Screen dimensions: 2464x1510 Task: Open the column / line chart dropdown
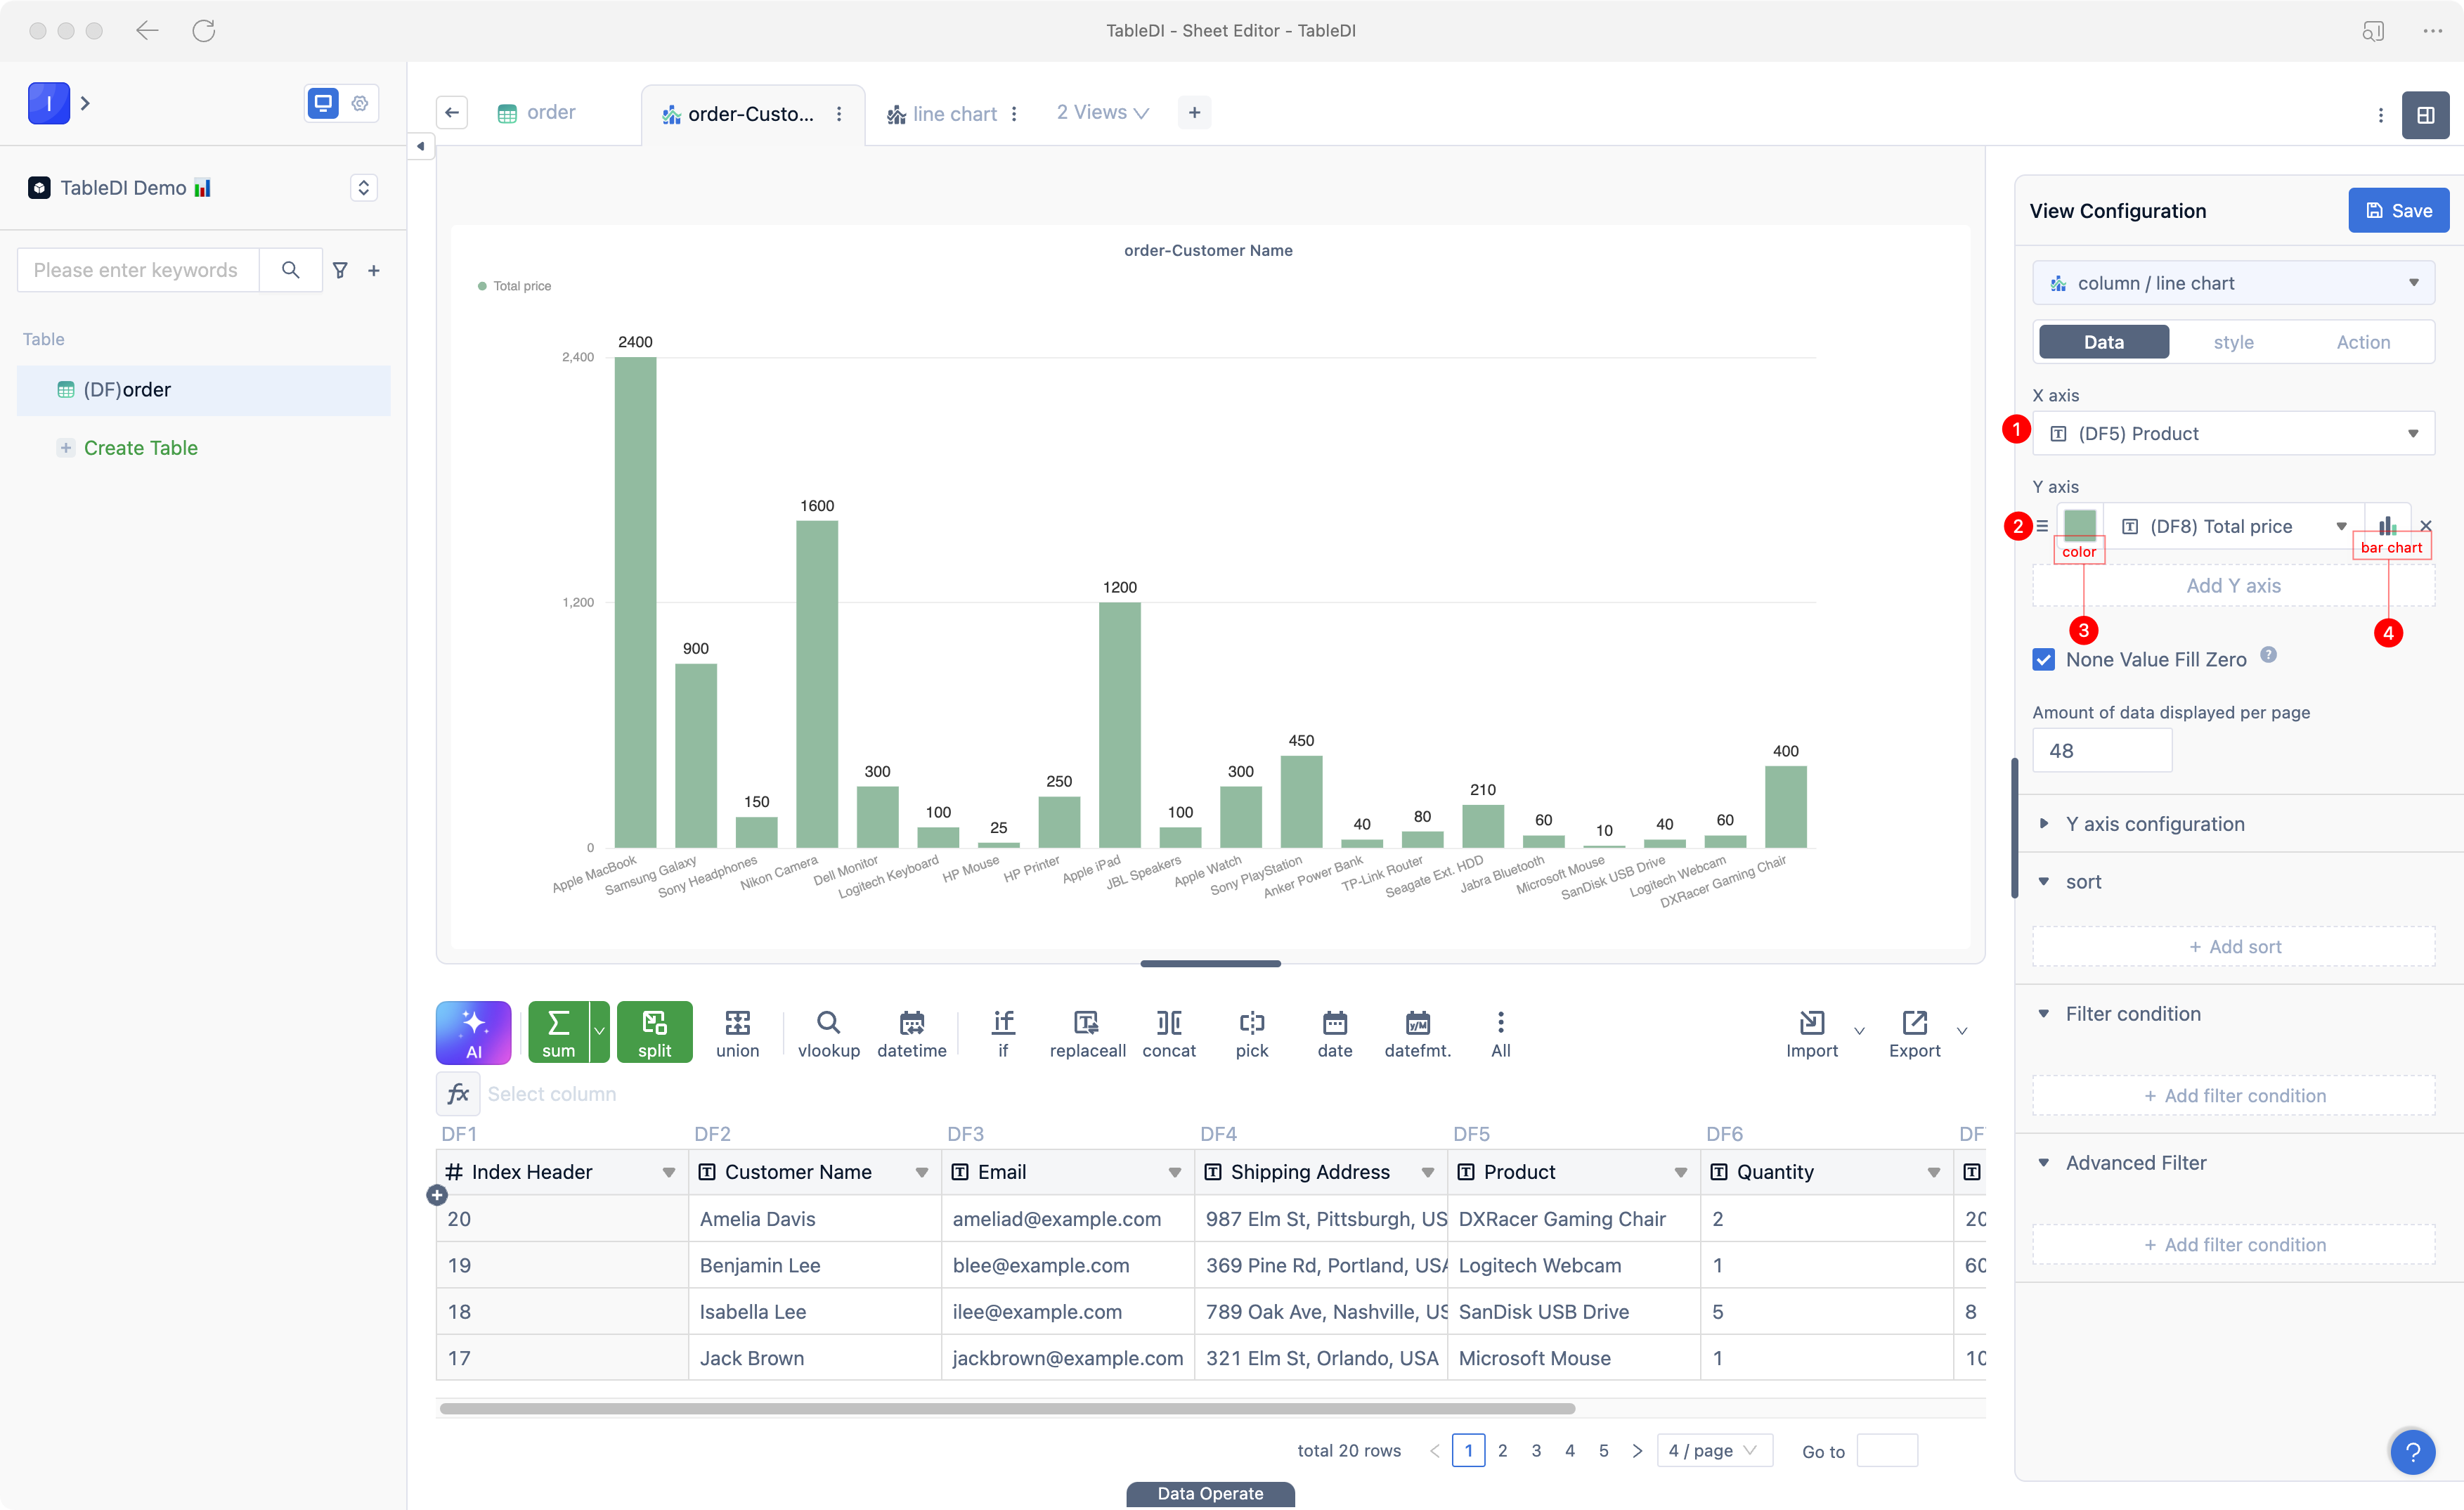point(2232,283)
